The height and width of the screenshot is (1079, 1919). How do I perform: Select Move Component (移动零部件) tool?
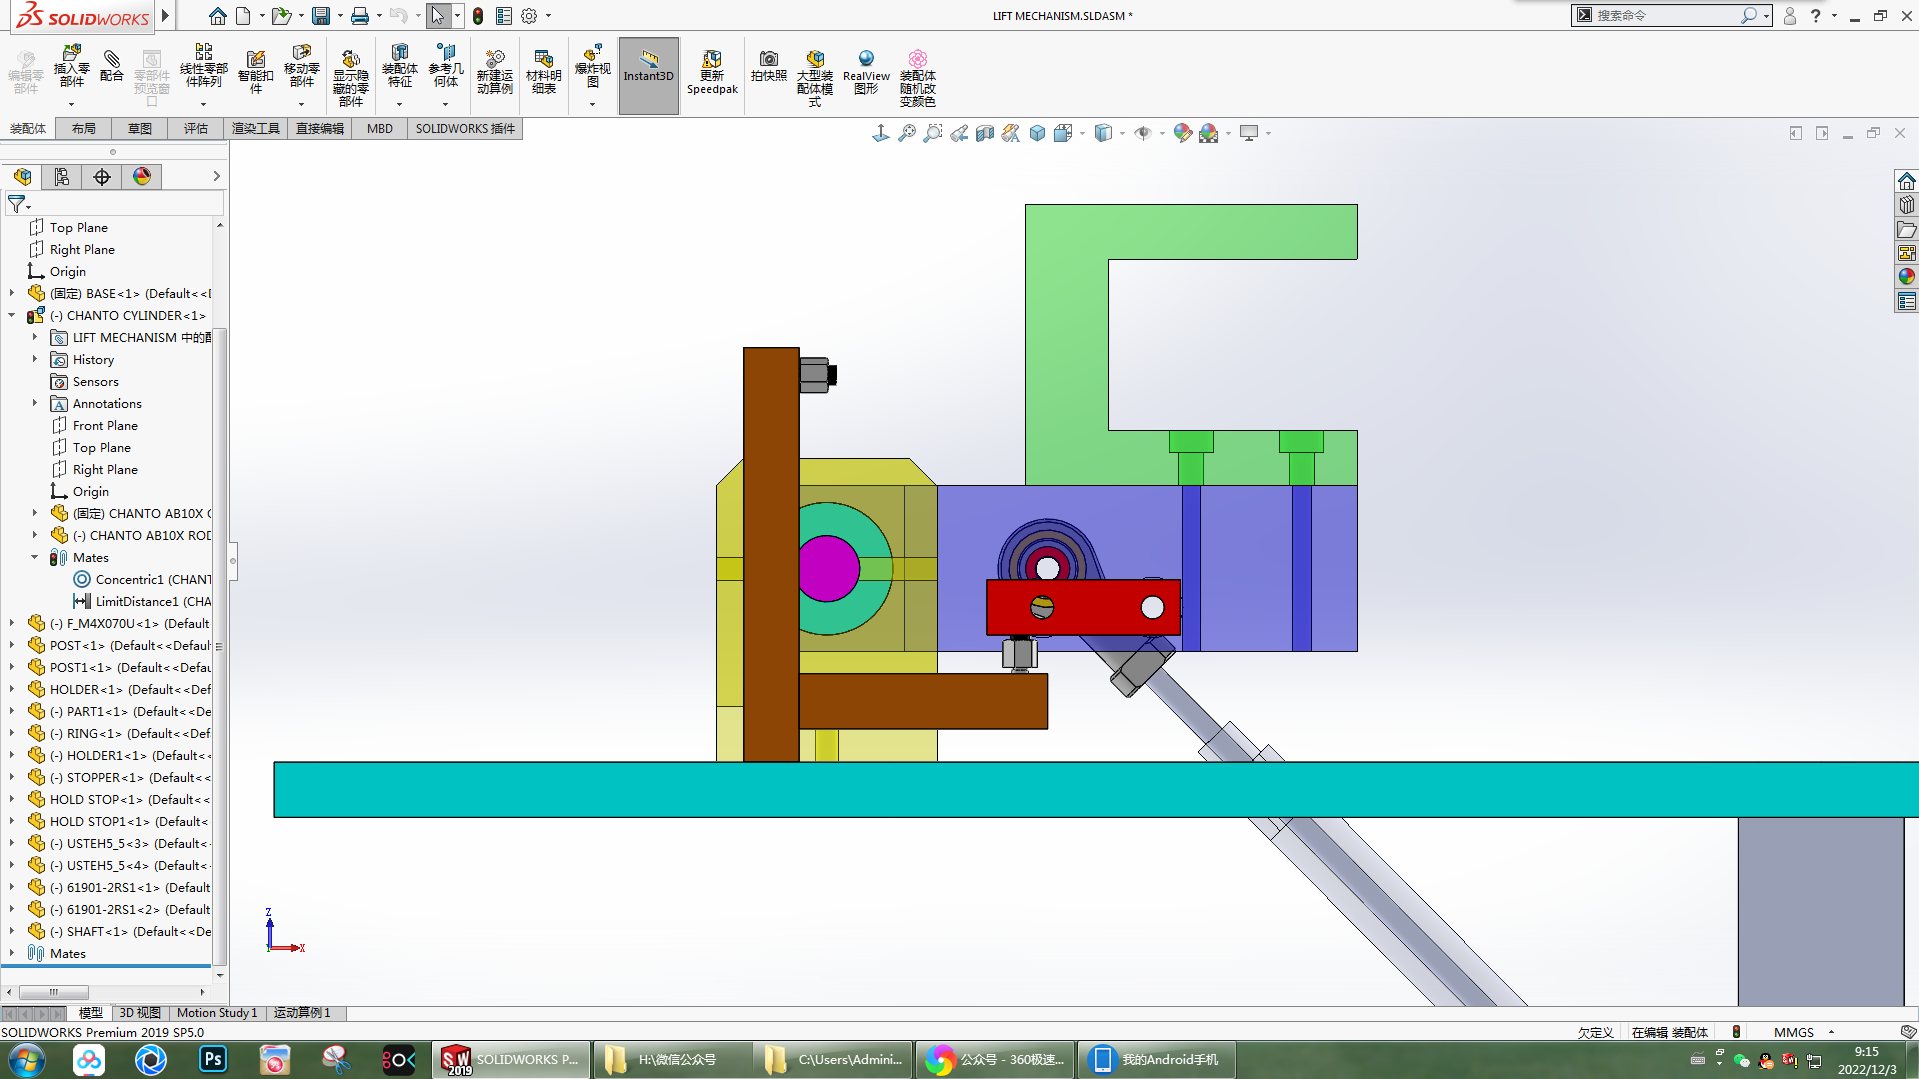[x=301, y=66]
